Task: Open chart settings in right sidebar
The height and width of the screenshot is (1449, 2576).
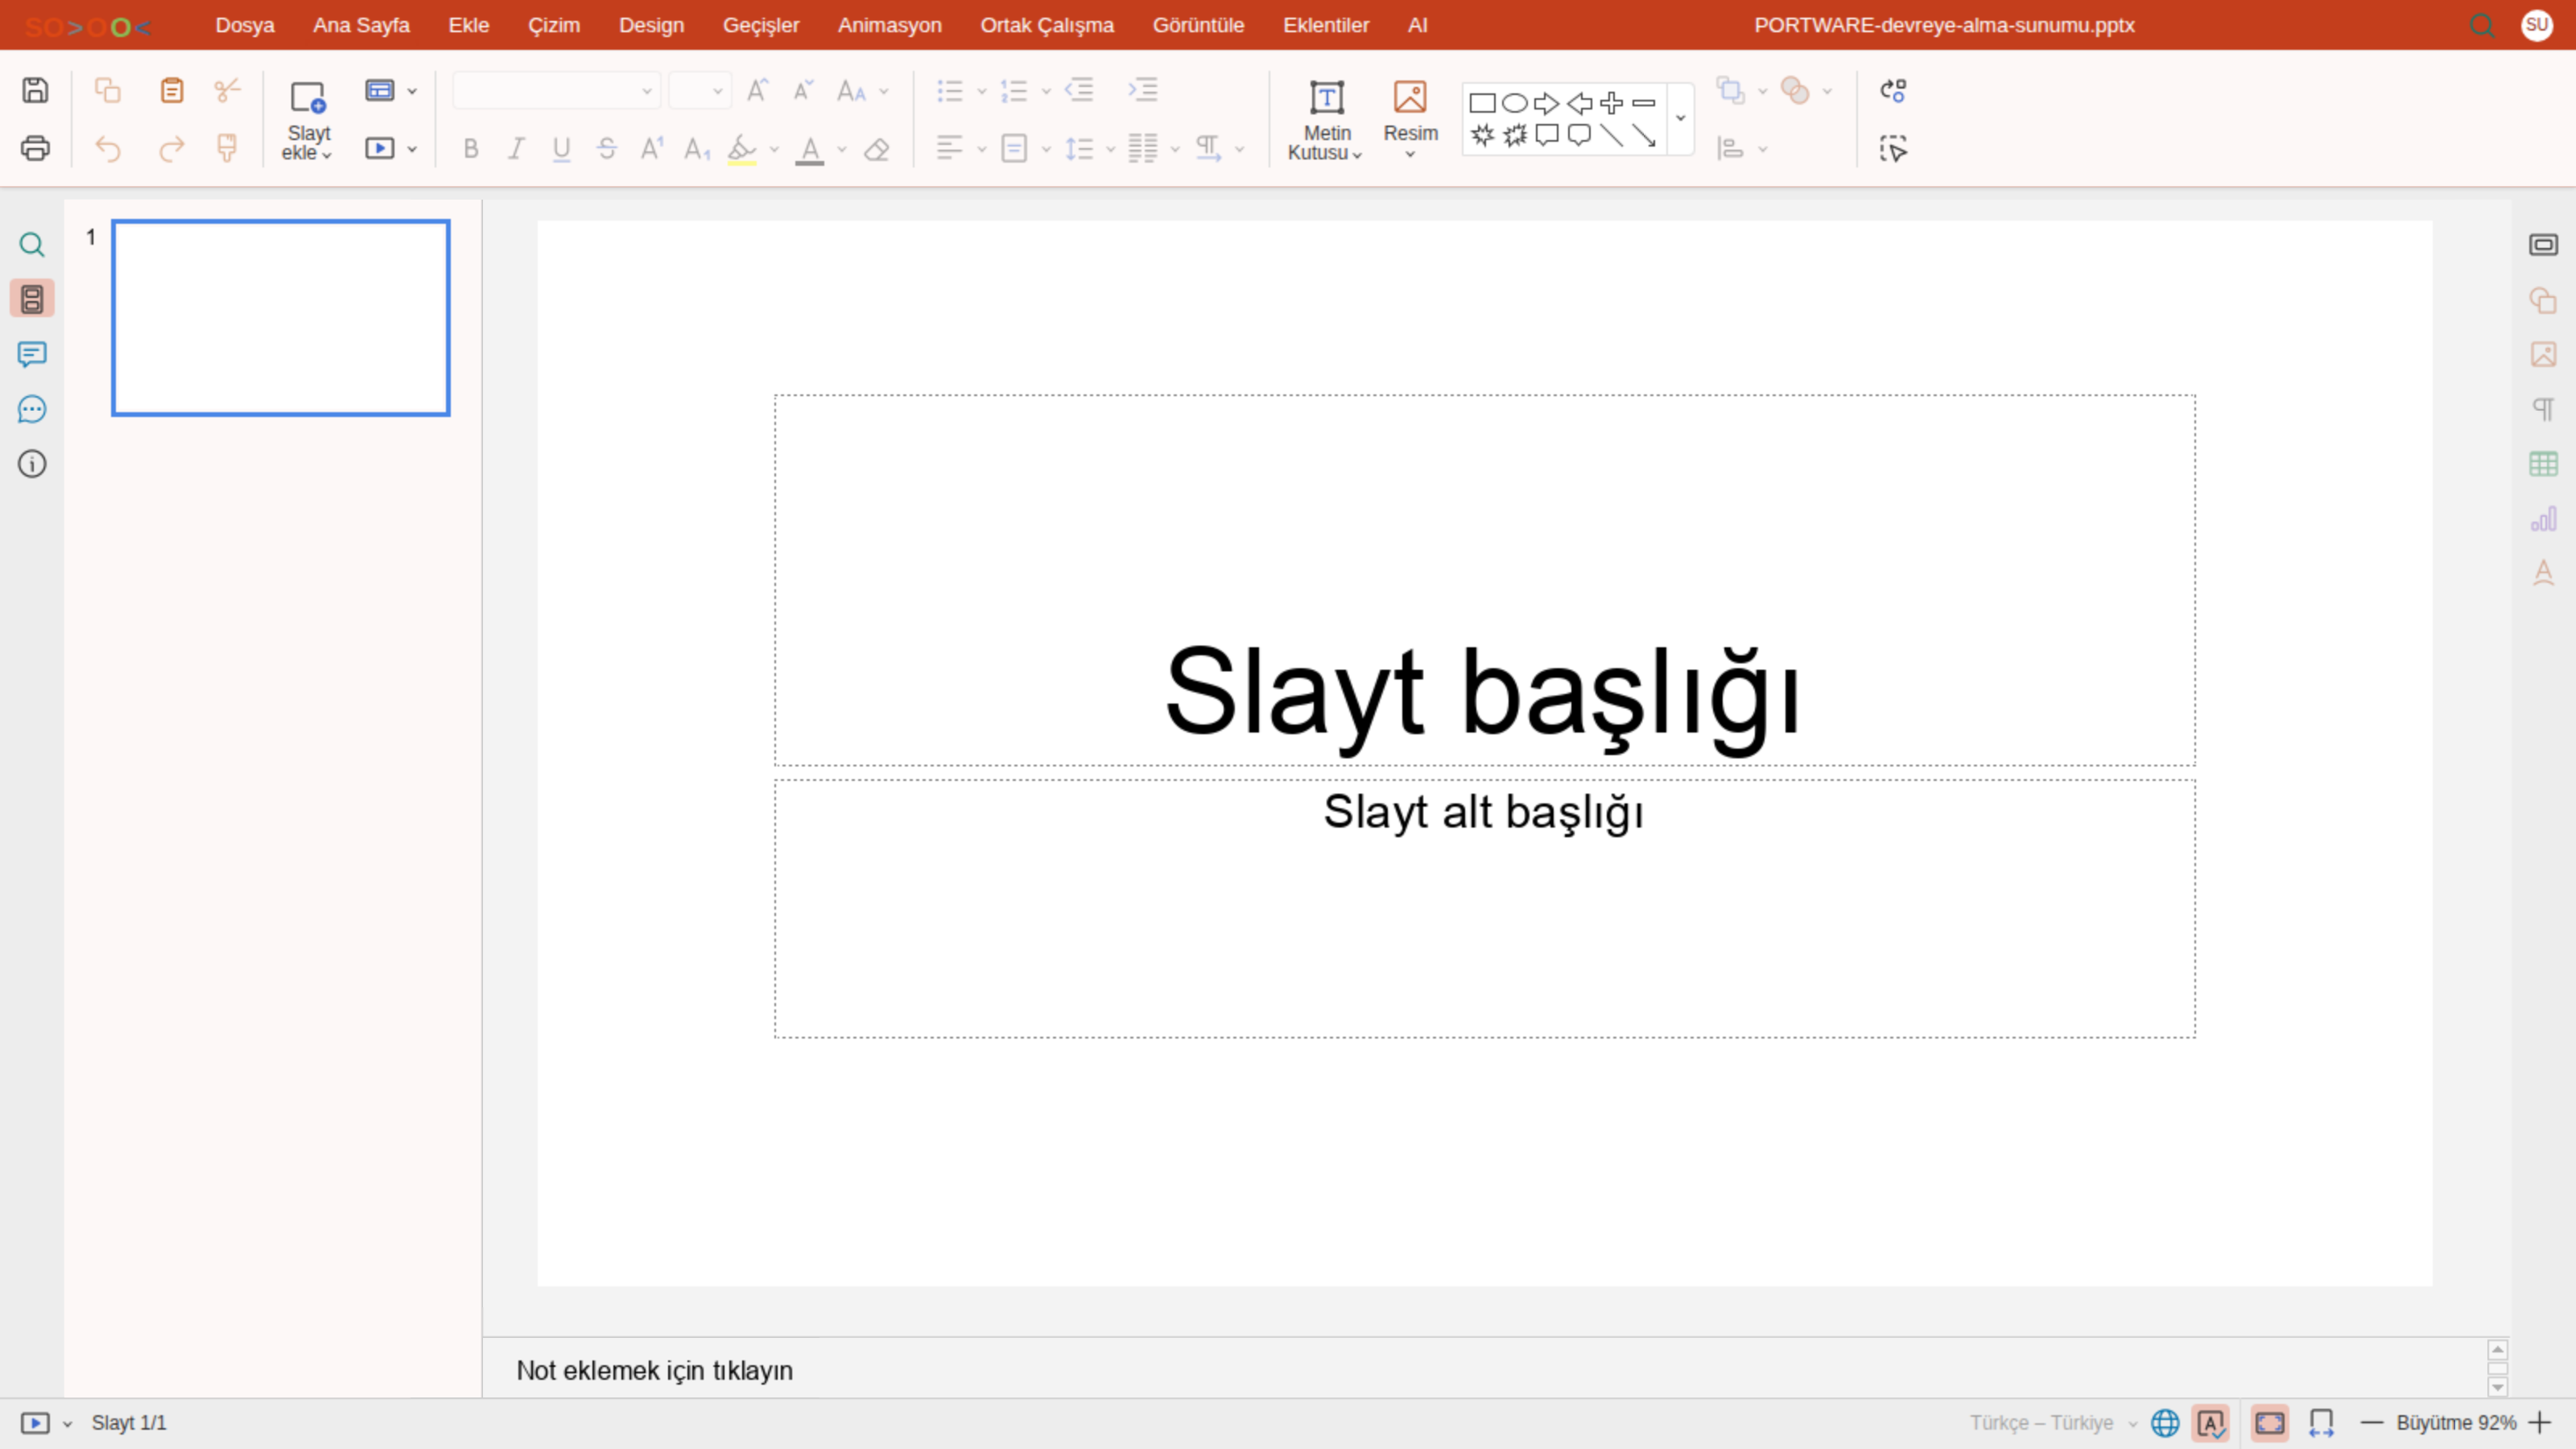Action: point(2543,519)
